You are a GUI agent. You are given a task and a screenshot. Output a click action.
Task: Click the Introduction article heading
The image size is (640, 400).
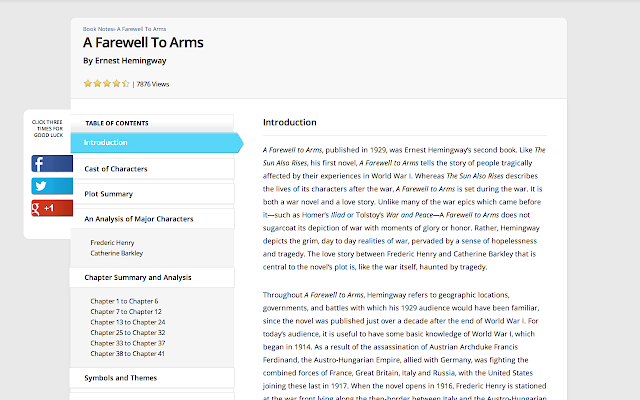289,122
